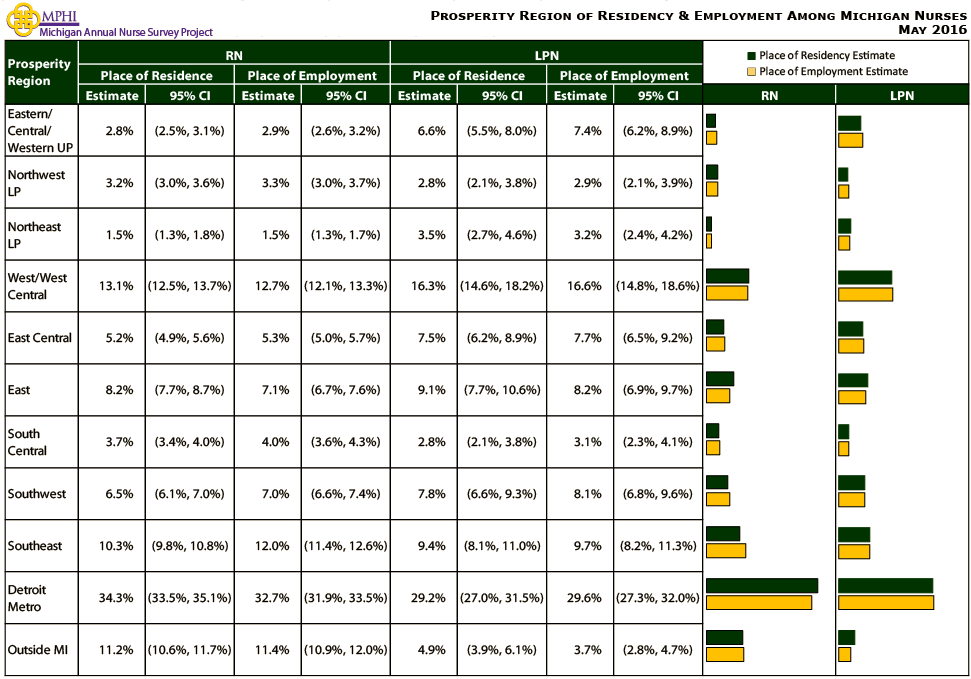Click Detroit Metro's yellow LPN employment bar
Image resolution: width=971 pixels, height=679 pixels.
tap(886, 602)
